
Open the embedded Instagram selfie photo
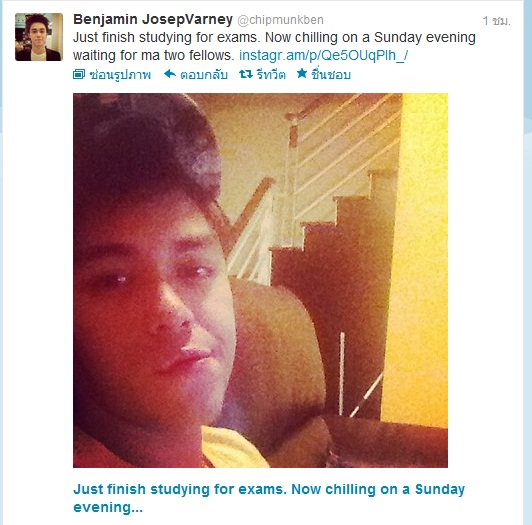pyautogui.click(x=260, y=280)
